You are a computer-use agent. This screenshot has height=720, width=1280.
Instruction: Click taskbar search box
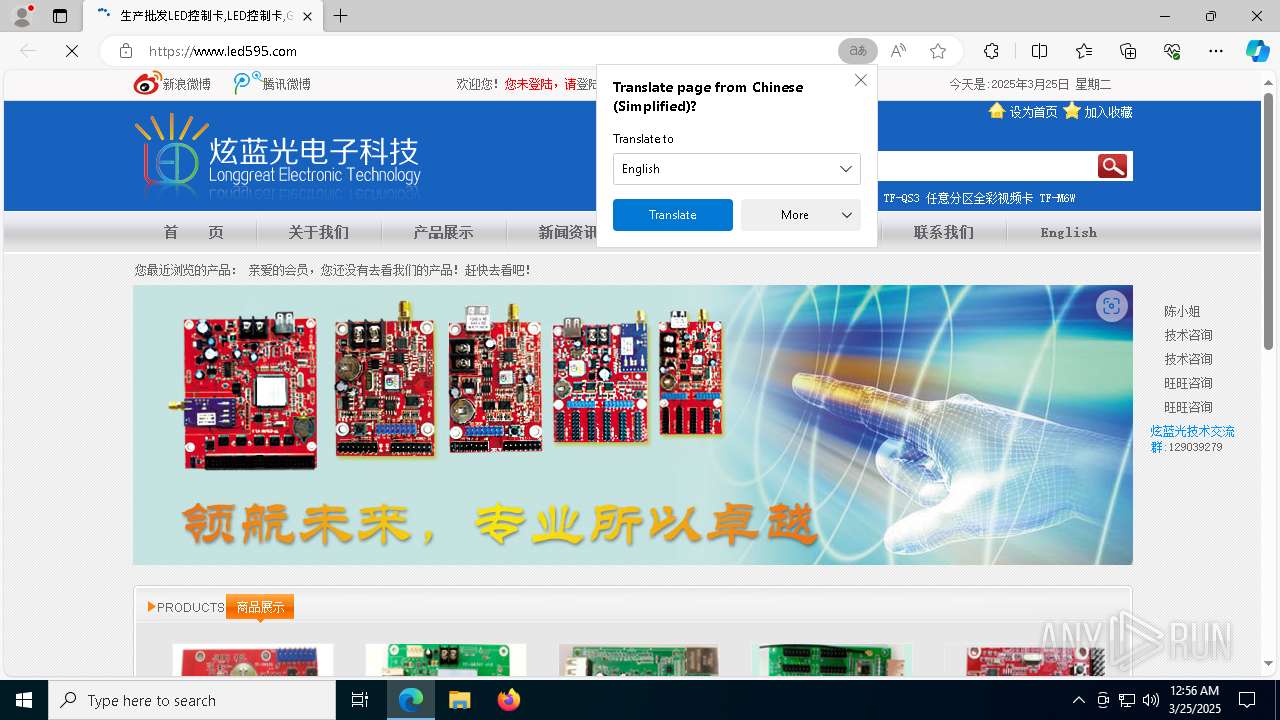pos(192,700)
